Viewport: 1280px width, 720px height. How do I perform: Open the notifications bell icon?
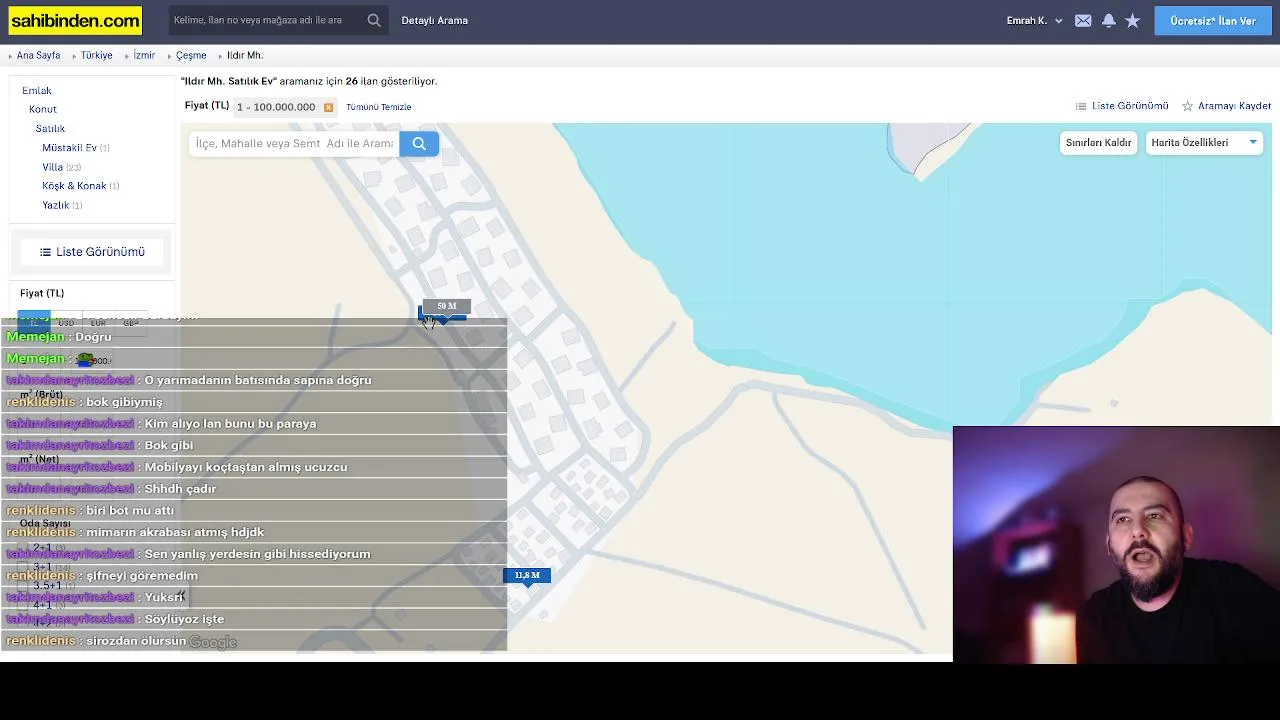[1109, 20]
